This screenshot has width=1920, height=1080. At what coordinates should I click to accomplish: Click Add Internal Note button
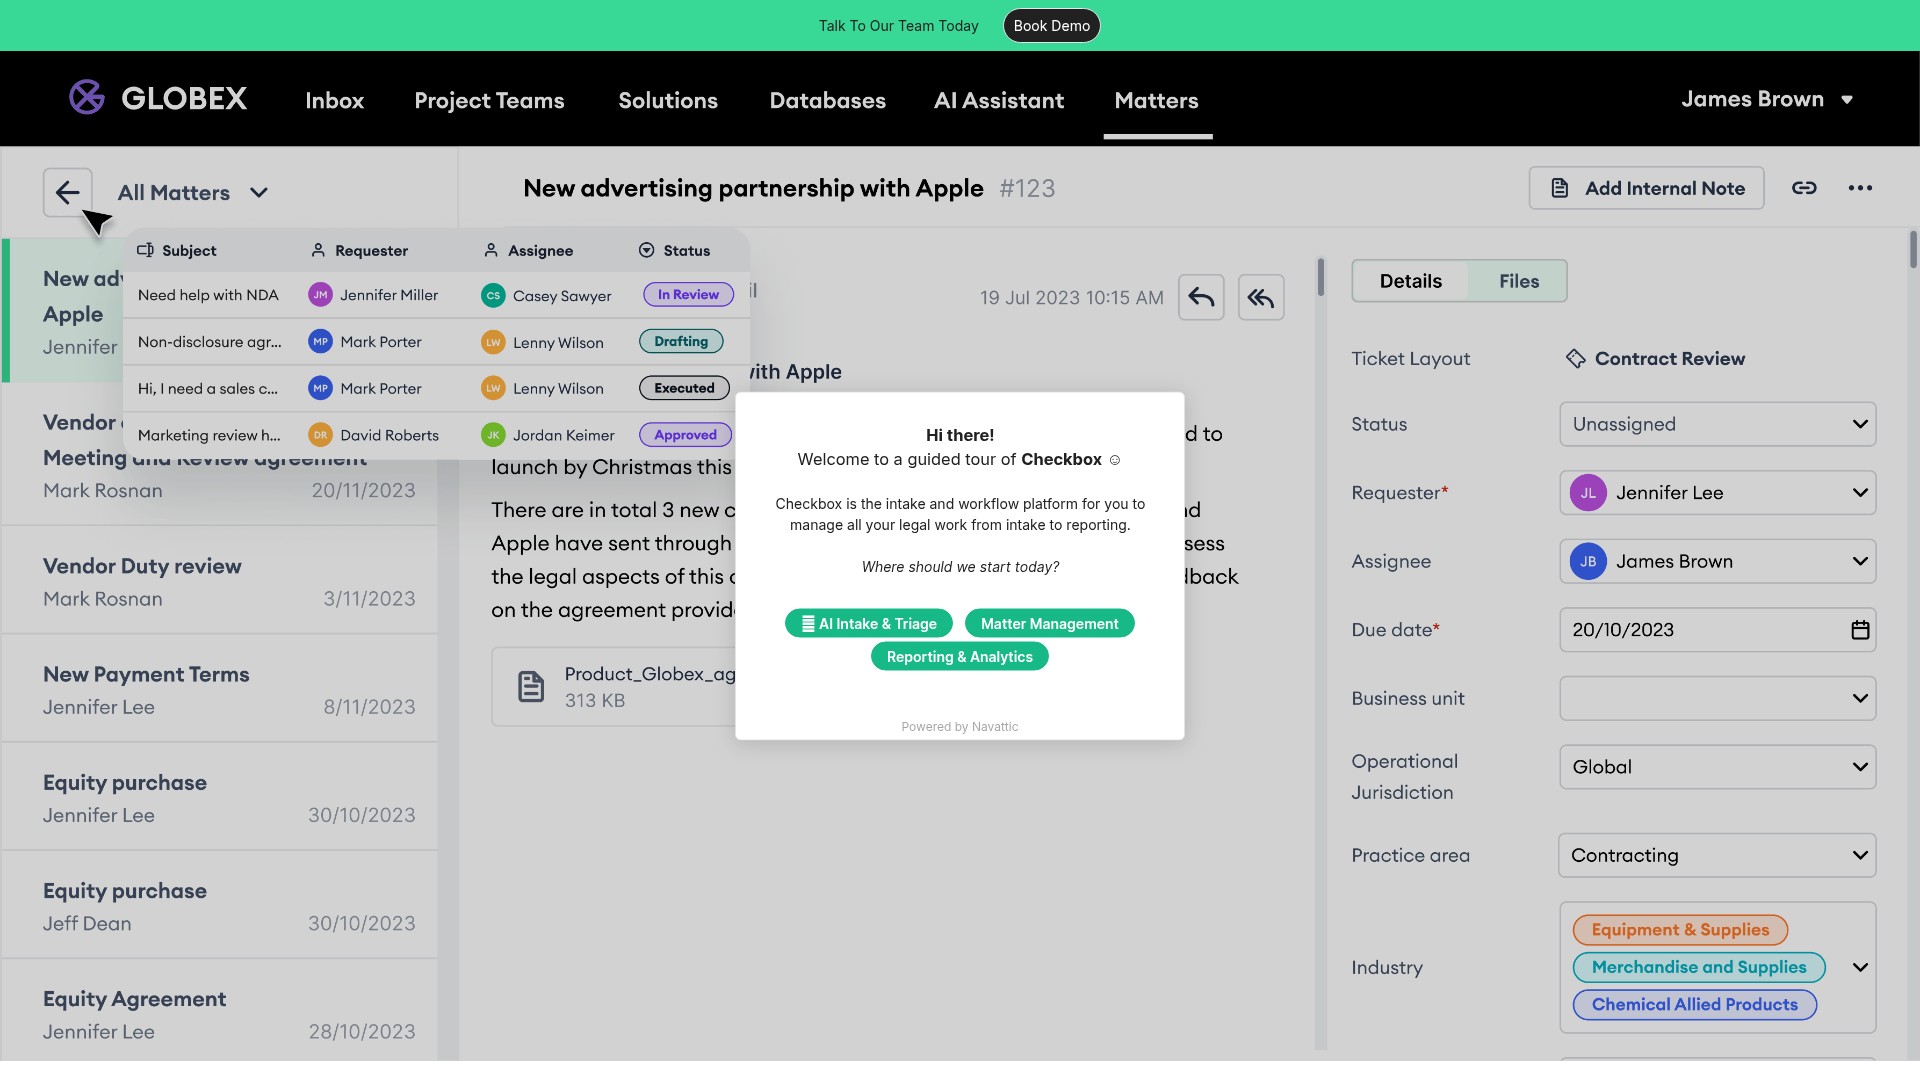[1646, 188]
